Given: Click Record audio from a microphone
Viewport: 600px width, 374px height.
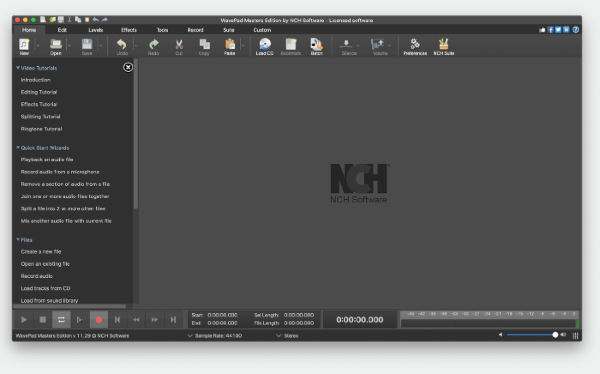Looking at the screenshot, I should (x=60, y=172).
